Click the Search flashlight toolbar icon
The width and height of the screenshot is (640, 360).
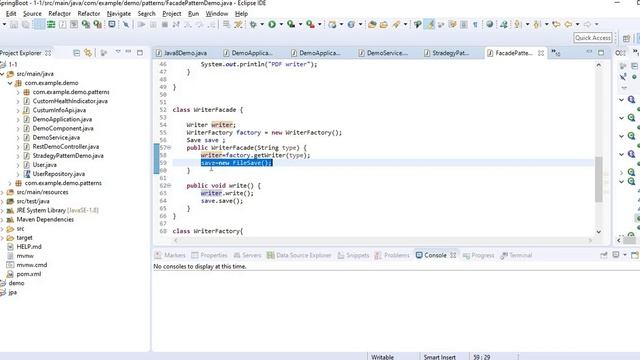pos(396,25)
